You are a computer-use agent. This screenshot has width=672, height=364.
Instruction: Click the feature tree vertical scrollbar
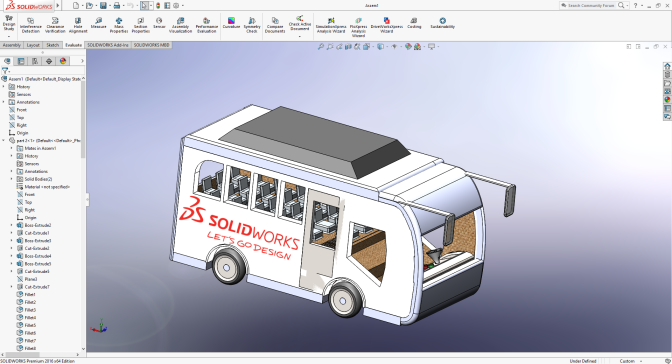click(83, 120)
